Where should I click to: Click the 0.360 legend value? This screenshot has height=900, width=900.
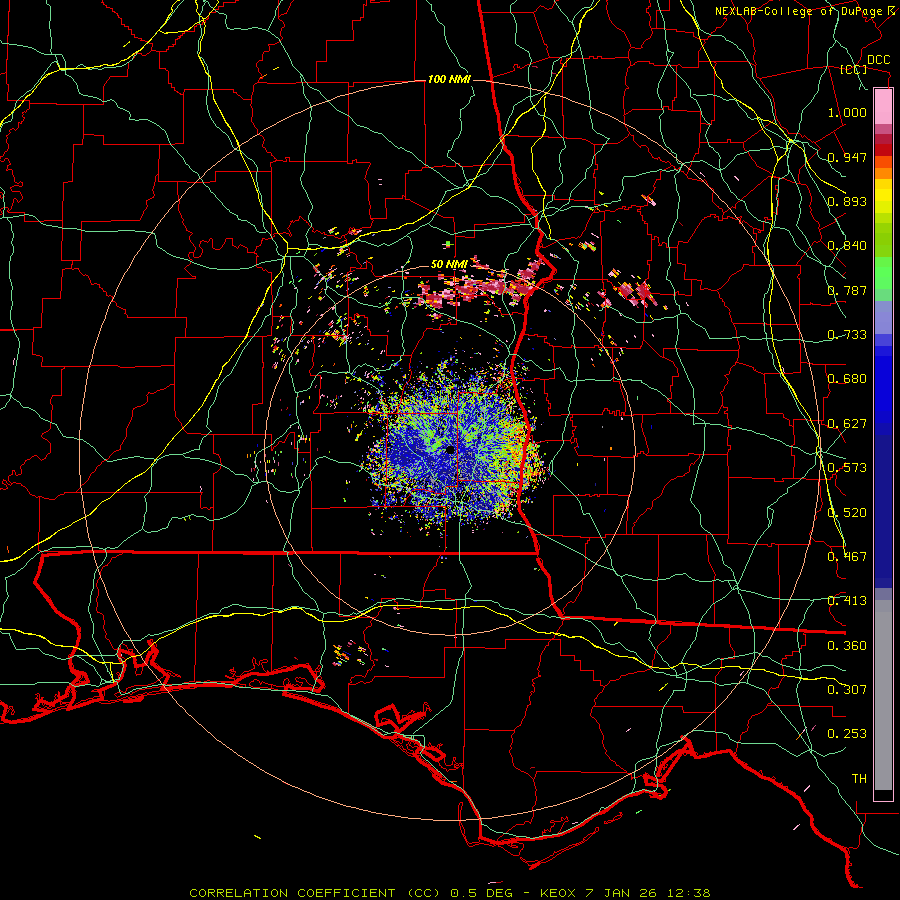(847, 646)
